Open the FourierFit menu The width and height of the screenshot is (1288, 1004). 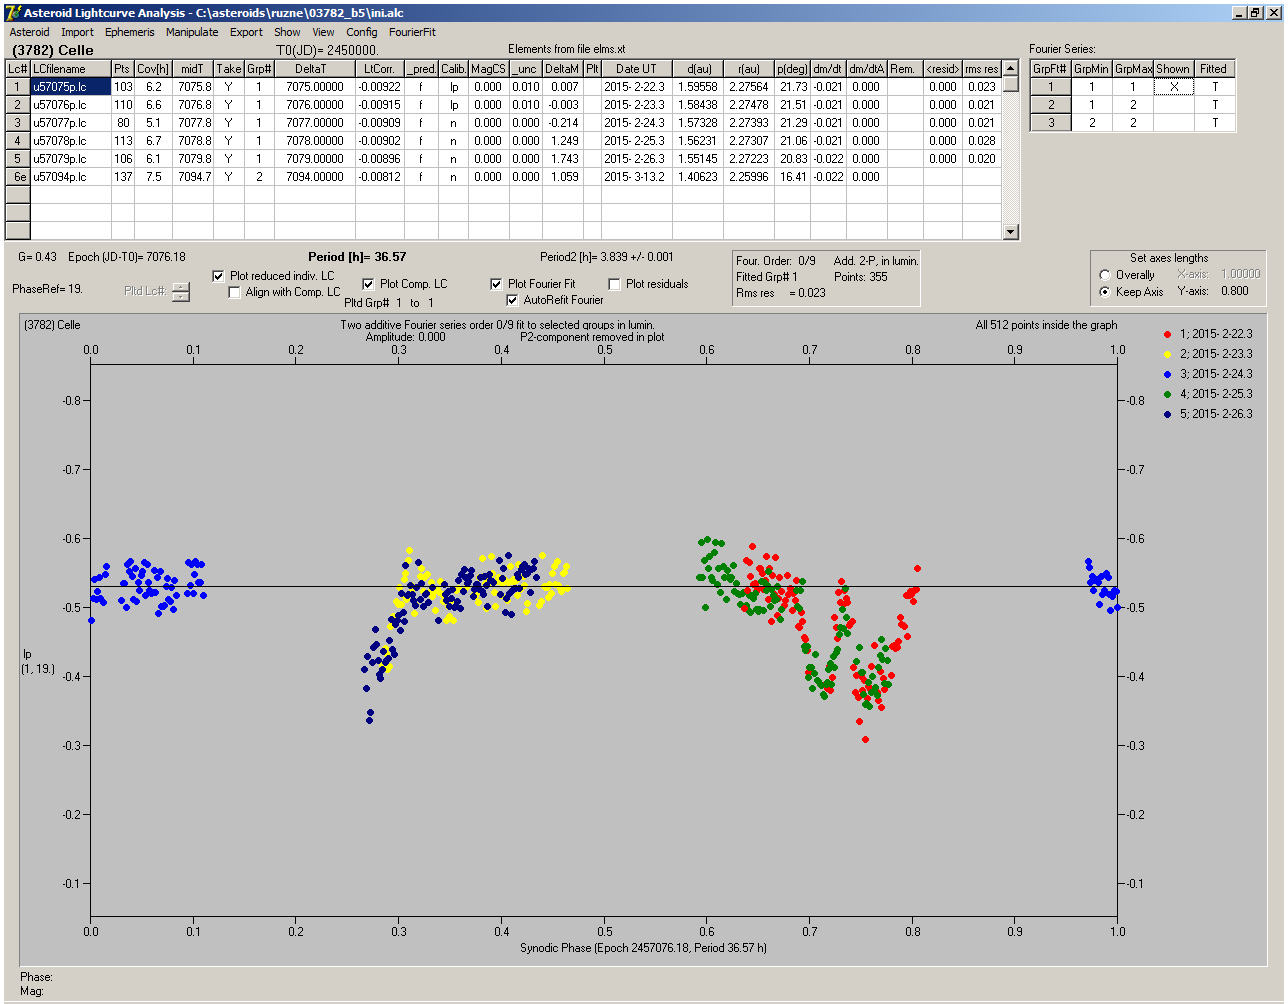coord(412,32)
